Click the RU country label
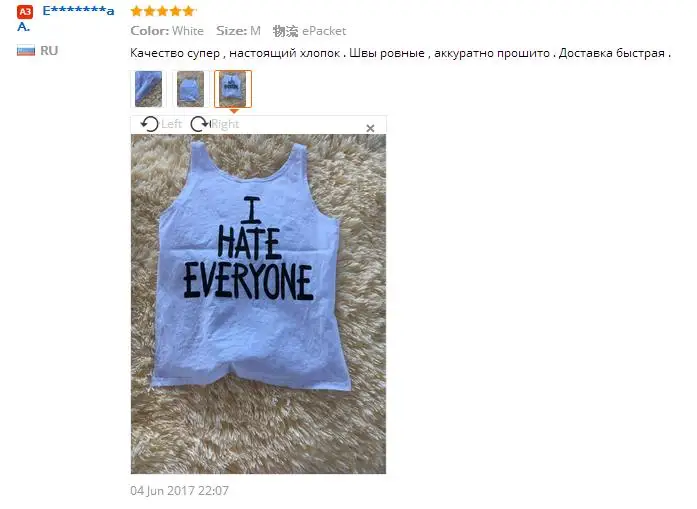The image size is (697, 509). pyautogui.click(x=49, y=51)
